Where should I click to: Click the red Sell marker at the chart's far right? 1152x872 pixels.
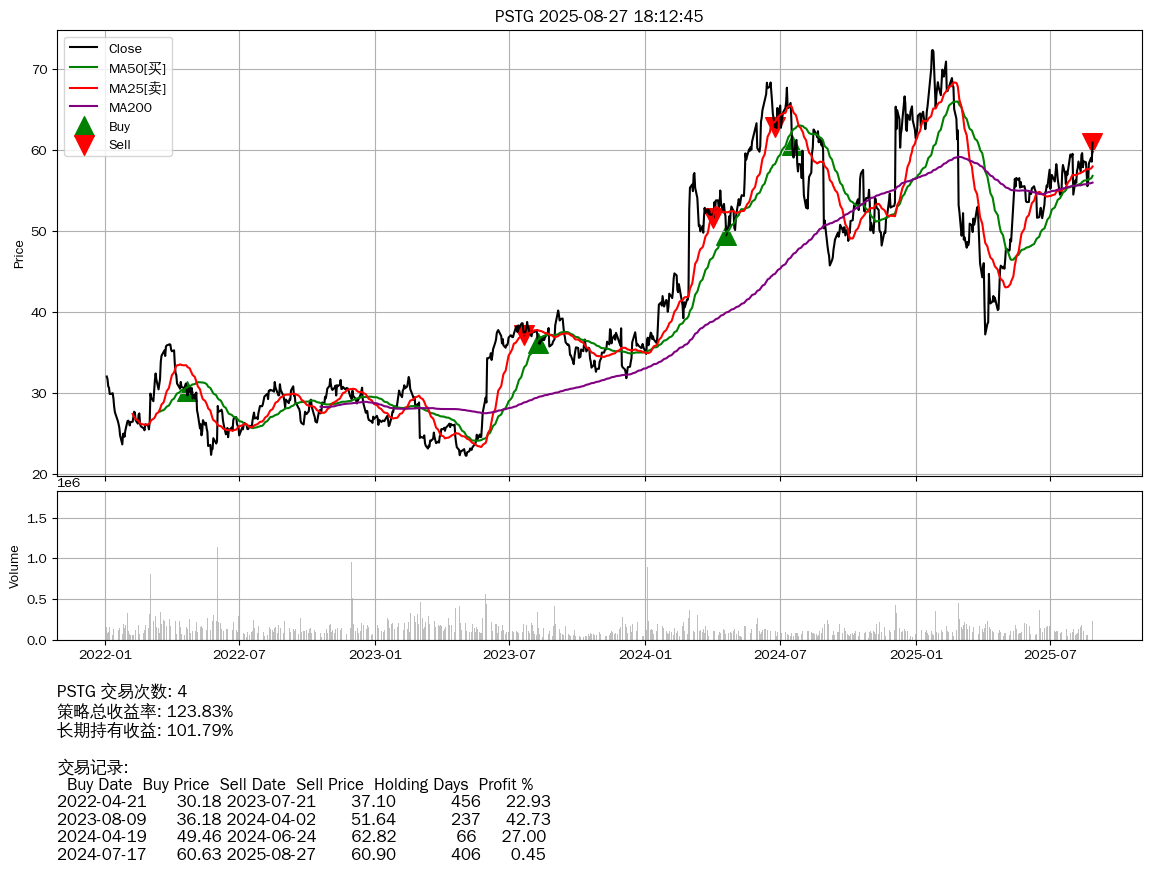1092,142
